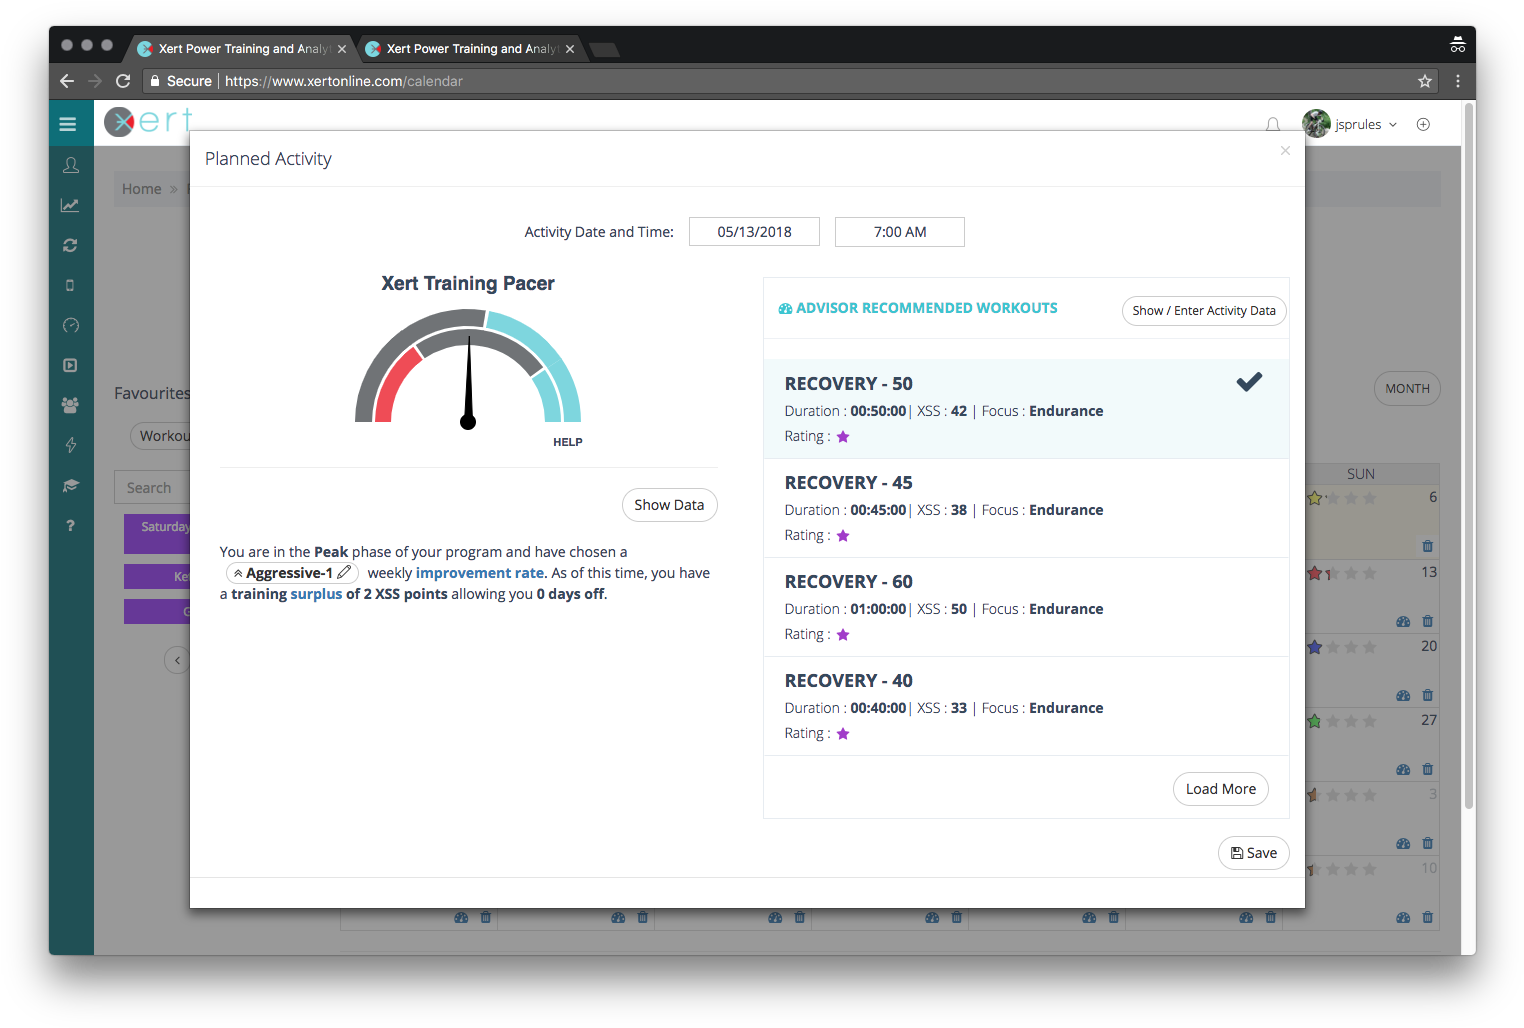Click the checkmark on RECOVERY - 50

tap(1249, 381)
